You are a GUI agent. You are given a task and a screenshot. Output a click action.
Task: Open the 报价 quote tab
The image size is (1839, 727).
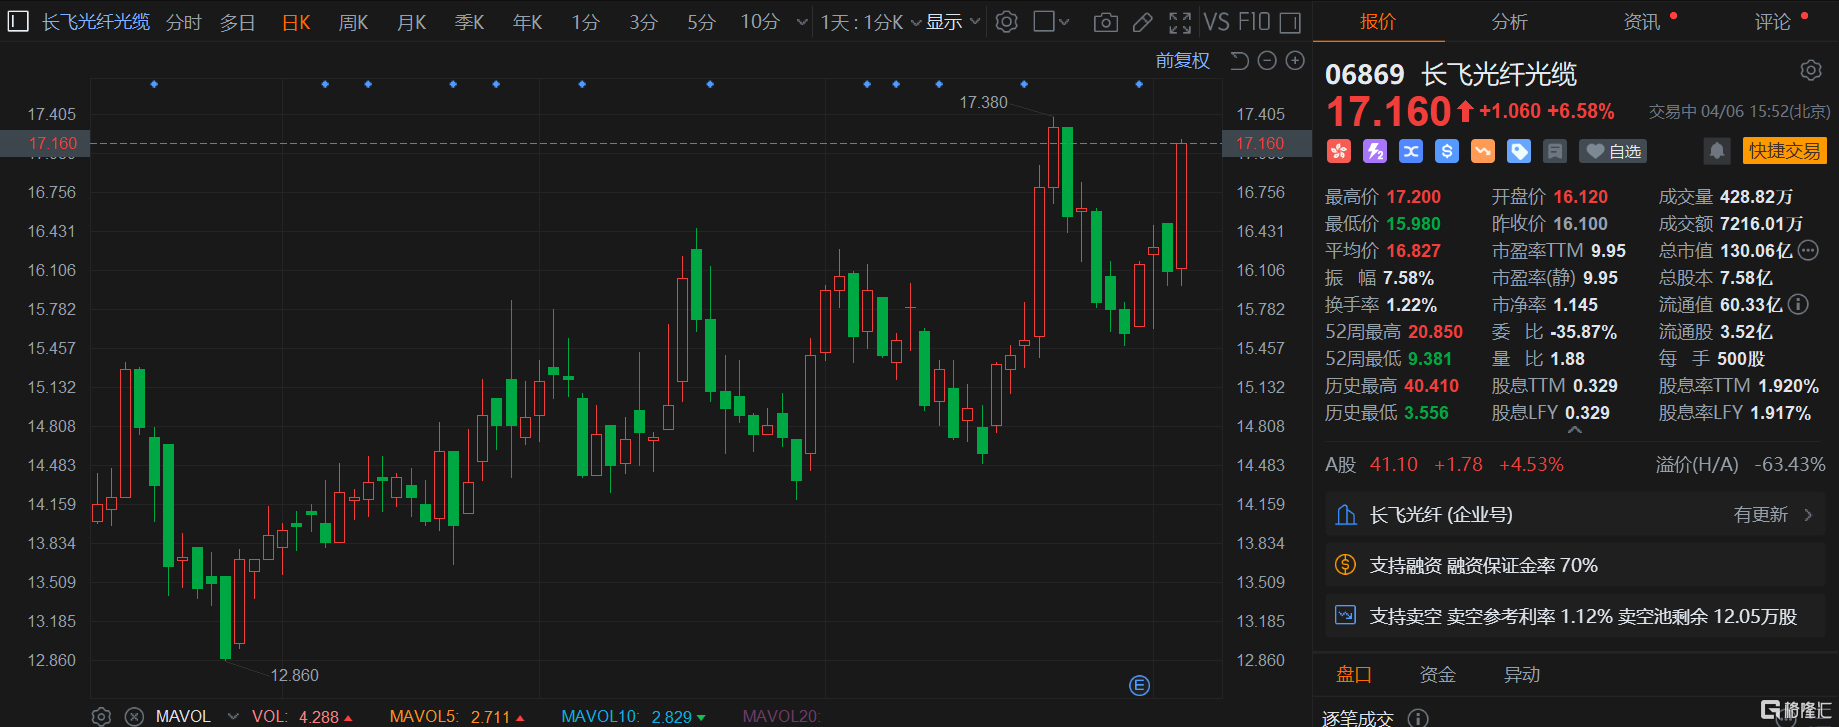(x=1377, y=21)
